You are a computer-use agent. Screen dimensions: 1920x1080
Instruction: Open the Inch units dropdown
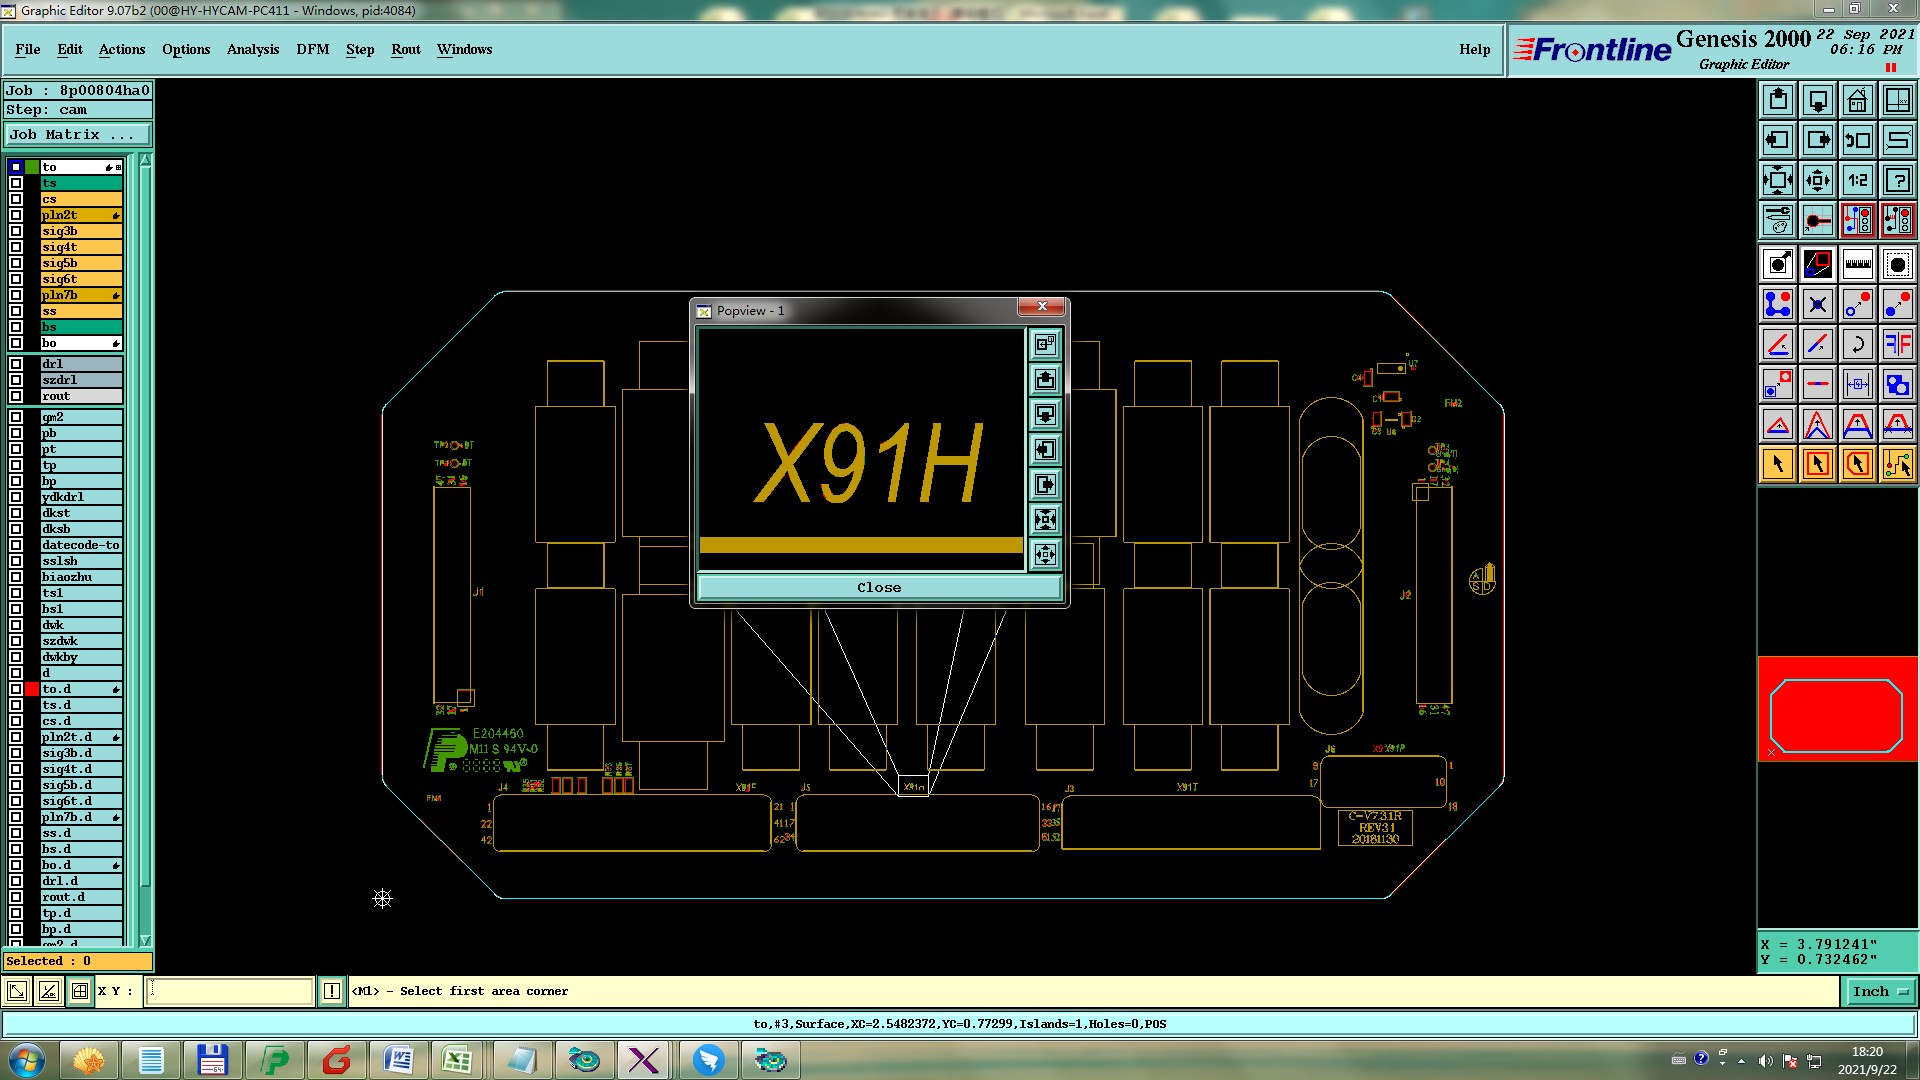1881,991
